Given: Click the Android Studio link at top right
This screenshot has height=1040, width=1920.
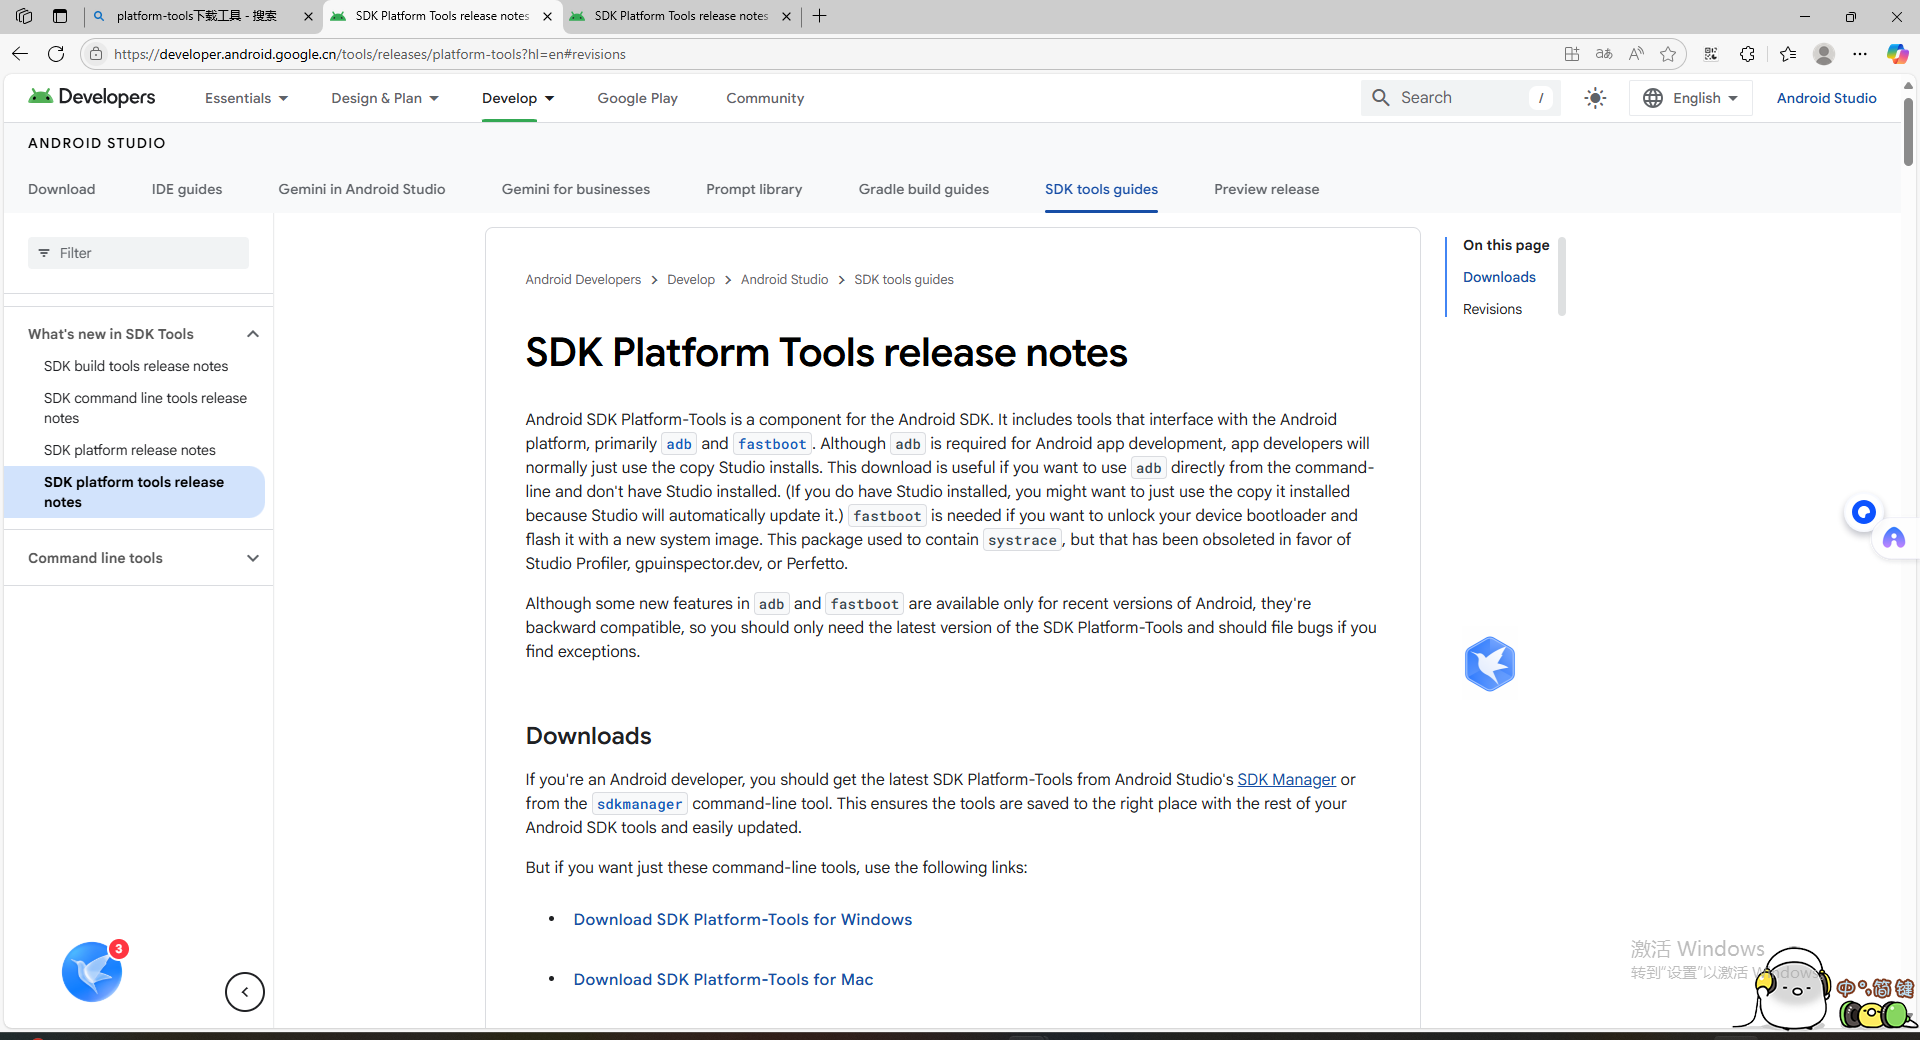Looking at the screenshot, I should tap(1826, 98).
